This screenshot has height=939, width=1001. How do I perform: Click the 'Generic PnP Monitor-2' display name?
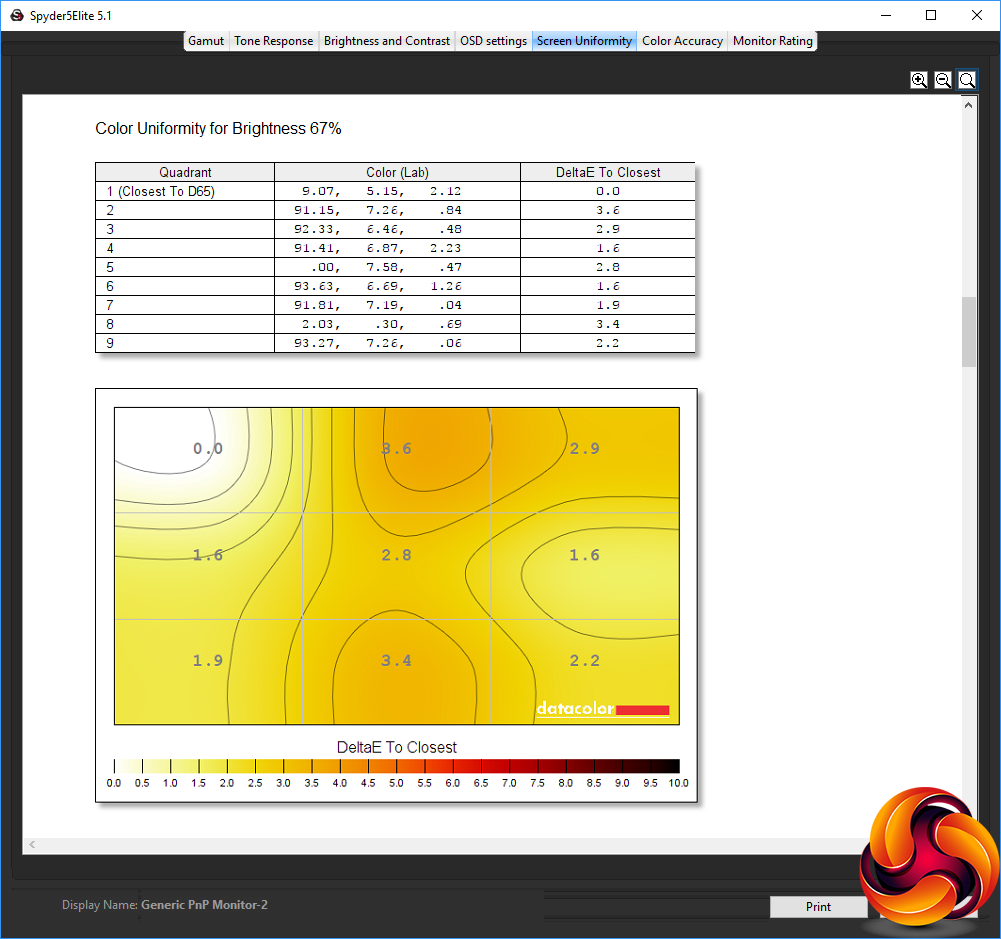[204, 905]
